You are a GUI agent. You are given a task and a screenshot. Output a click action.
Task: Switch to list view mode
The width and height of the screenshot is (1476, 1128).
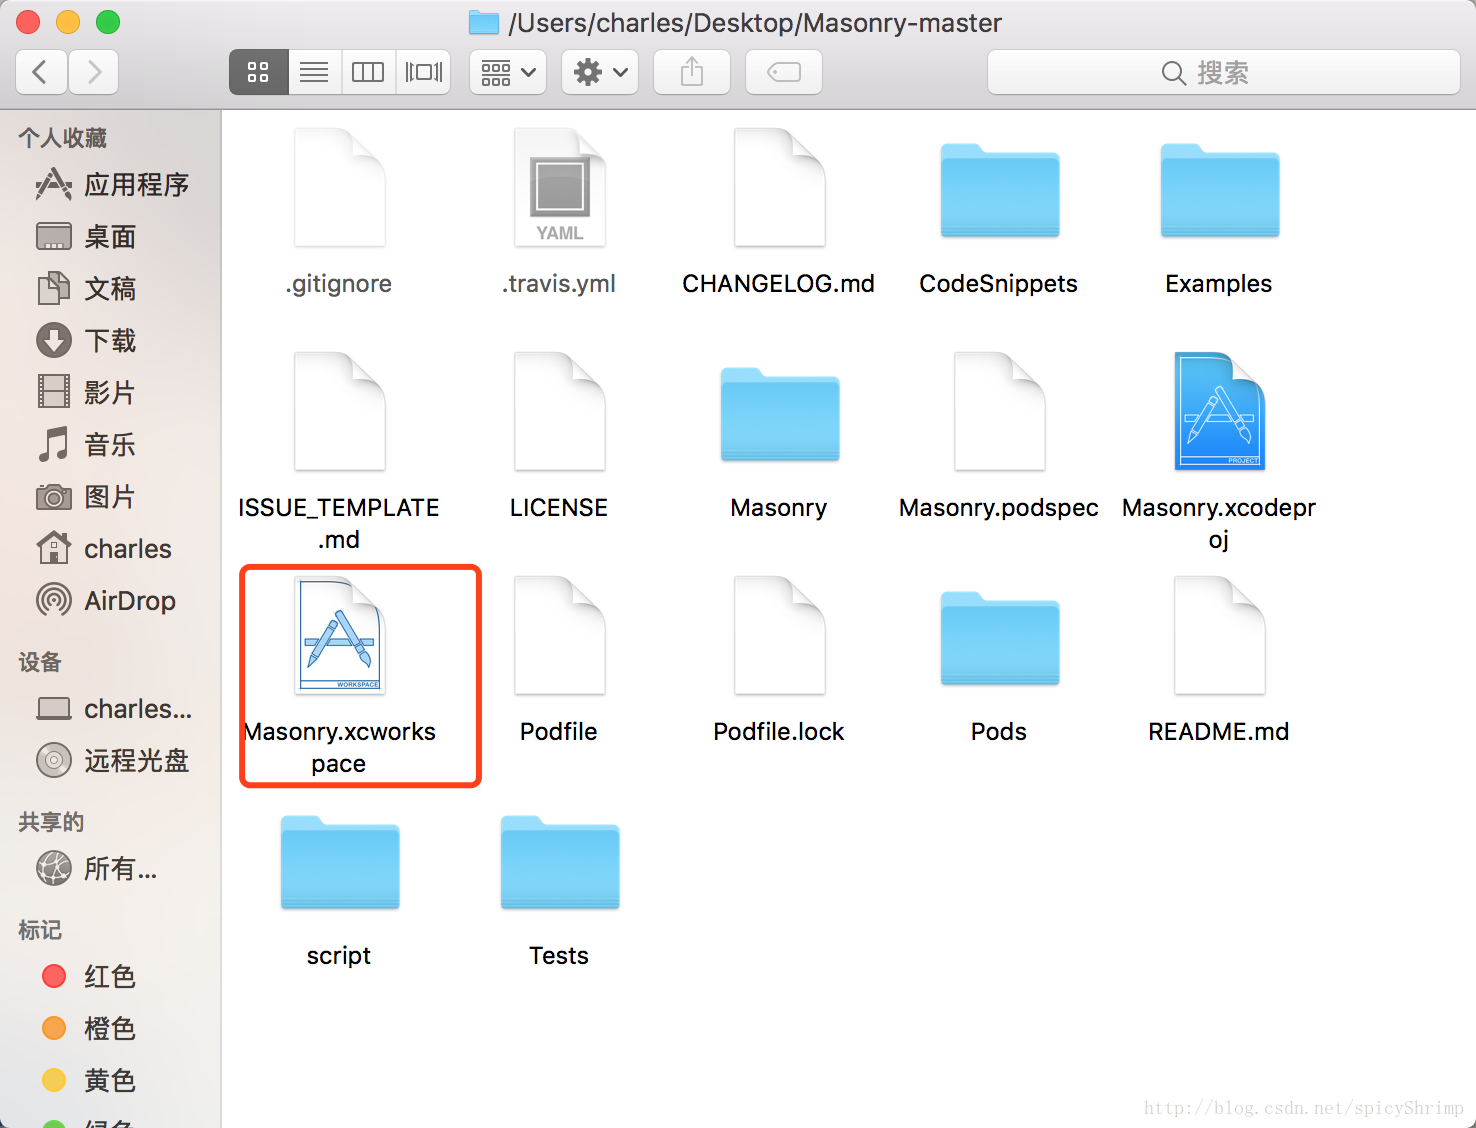pyautogui.click(x=314, y=72)
